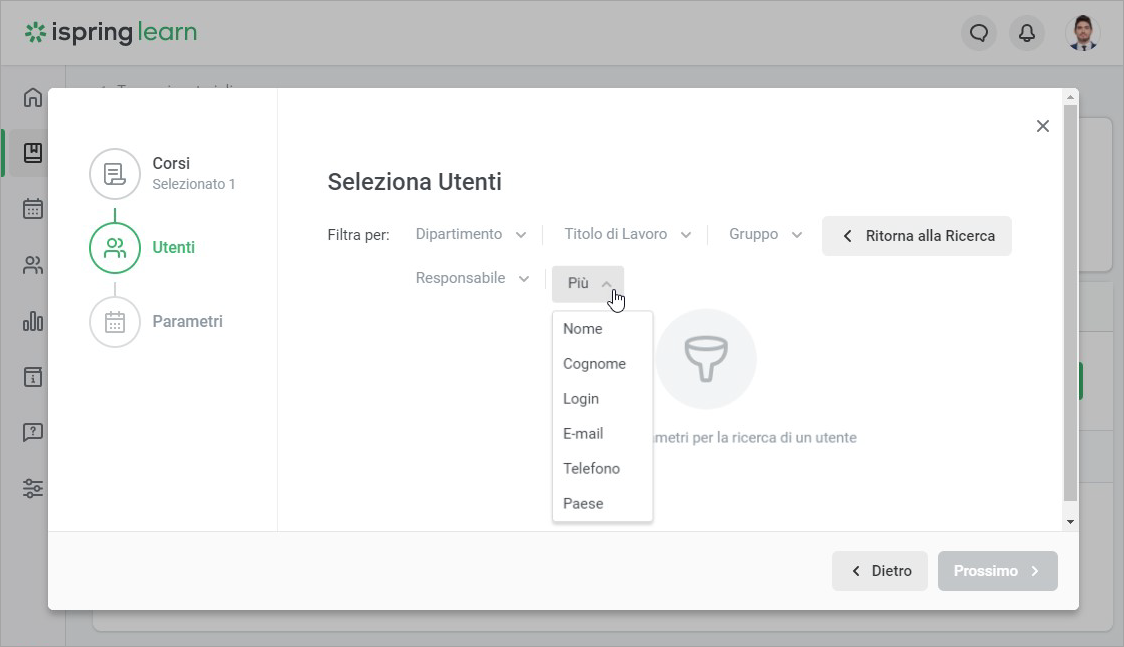Click the Ritorna alla Ricerca button
This screenshot has width=1124, height=647.
[x=917, y=236]
